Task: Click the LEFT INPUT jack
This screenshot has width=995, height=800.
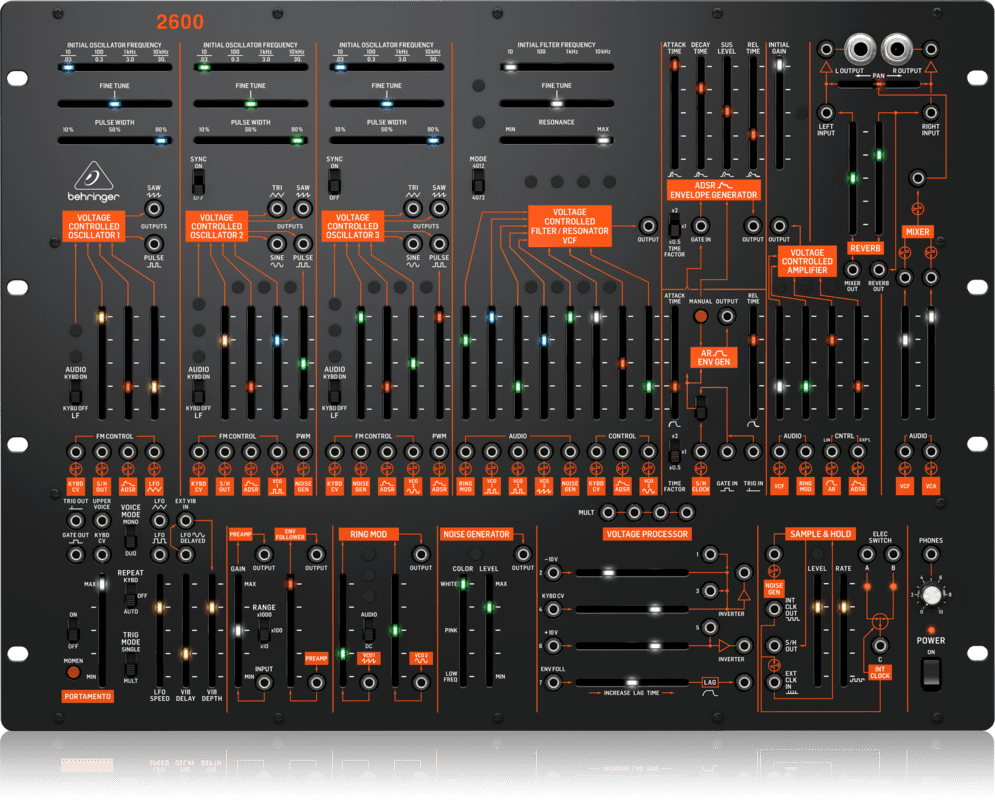Action: (826, 113)
